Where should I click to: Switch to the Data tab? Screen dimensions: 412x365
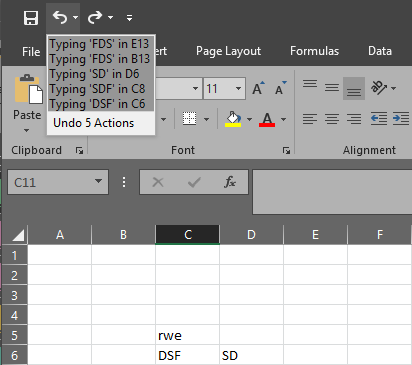[x=380, y=51]
